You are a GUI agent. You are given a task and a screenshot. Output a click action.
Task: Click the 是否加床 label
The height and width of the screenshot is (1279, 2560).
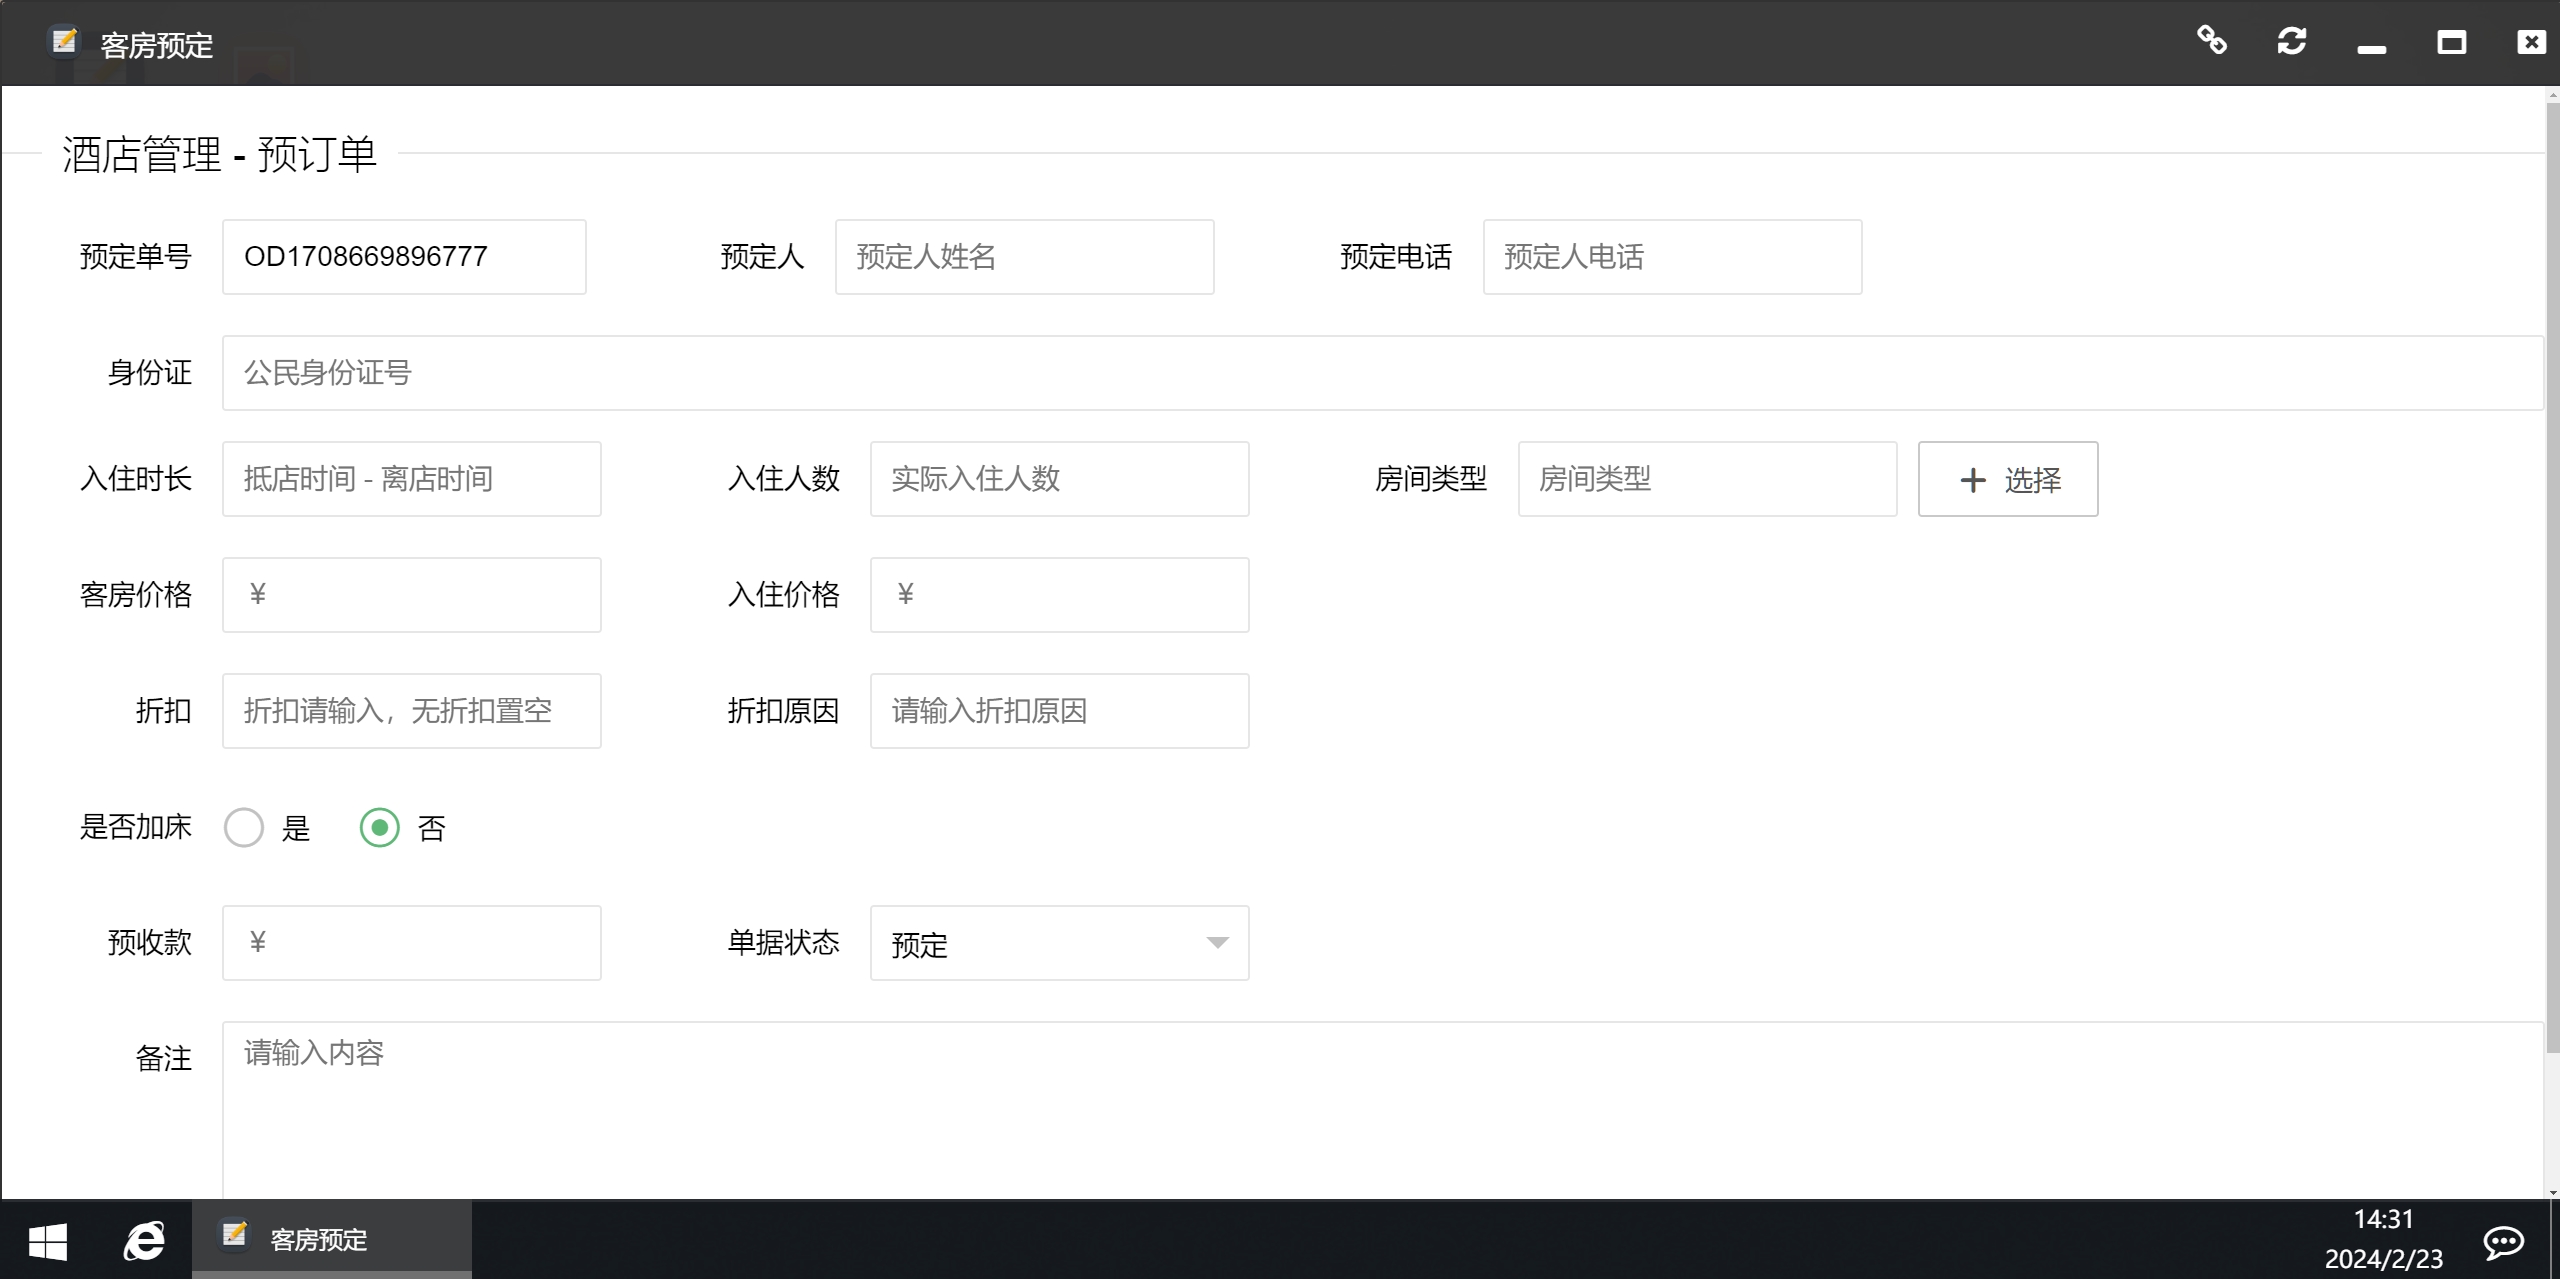tap(135, 827)
